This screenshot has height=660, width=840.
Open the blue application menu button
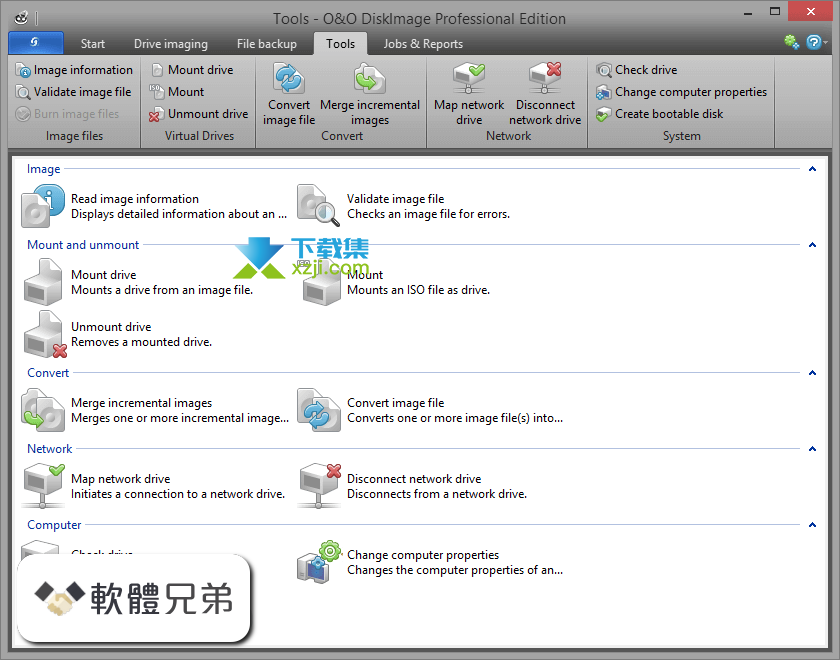[36, 42]
